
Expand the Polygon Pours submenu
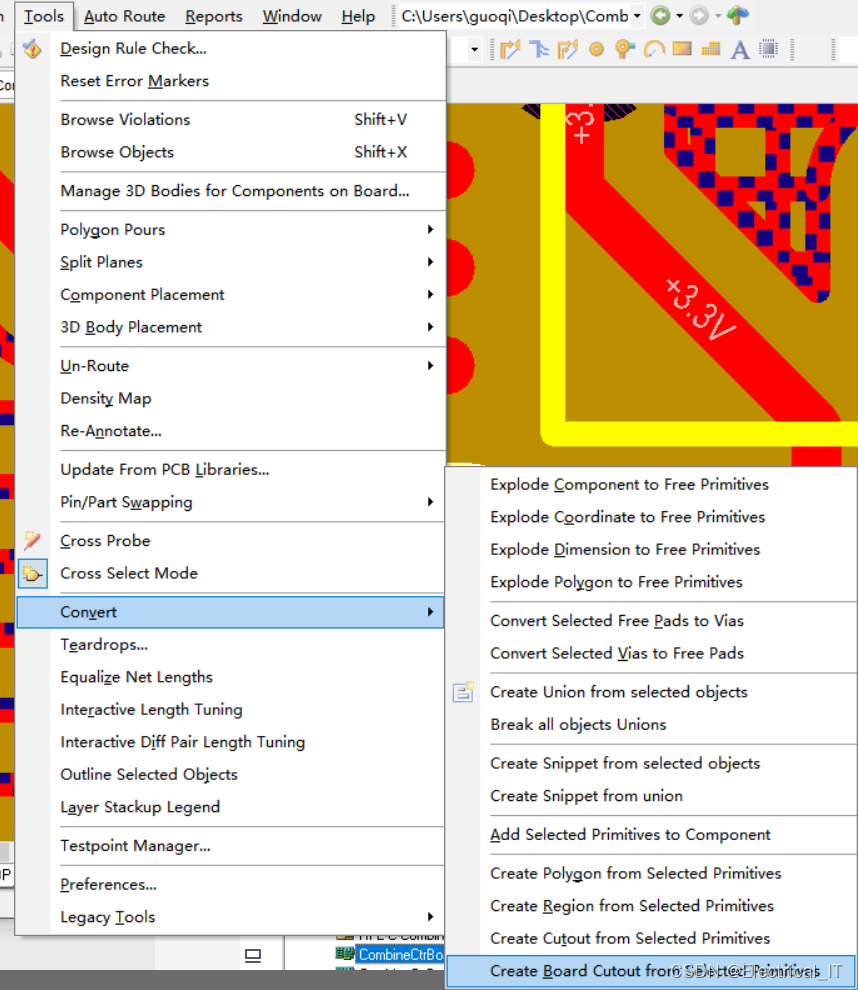[x=230, y=229]
